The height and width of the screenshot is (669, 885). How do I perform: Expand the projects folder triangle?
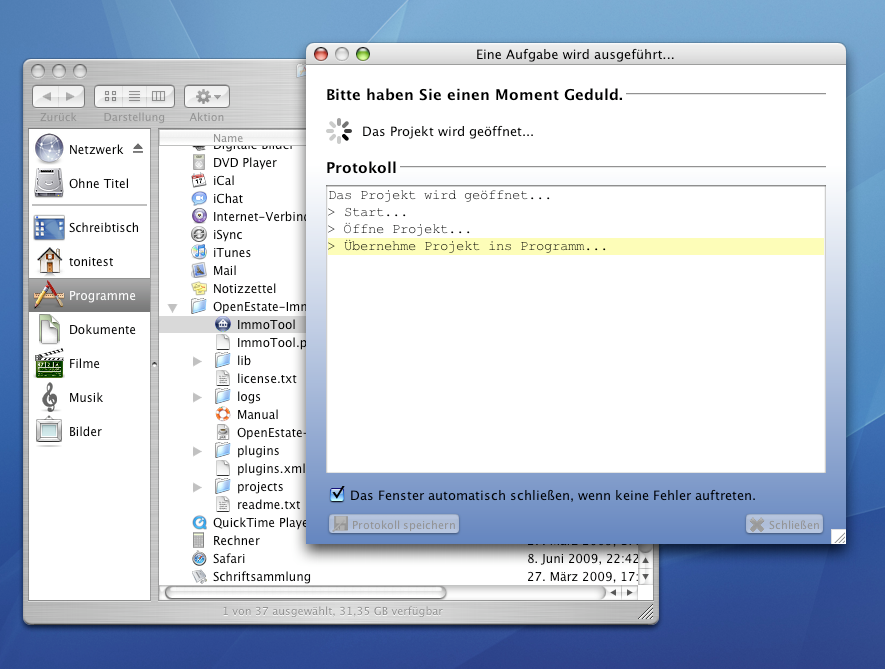197,487
